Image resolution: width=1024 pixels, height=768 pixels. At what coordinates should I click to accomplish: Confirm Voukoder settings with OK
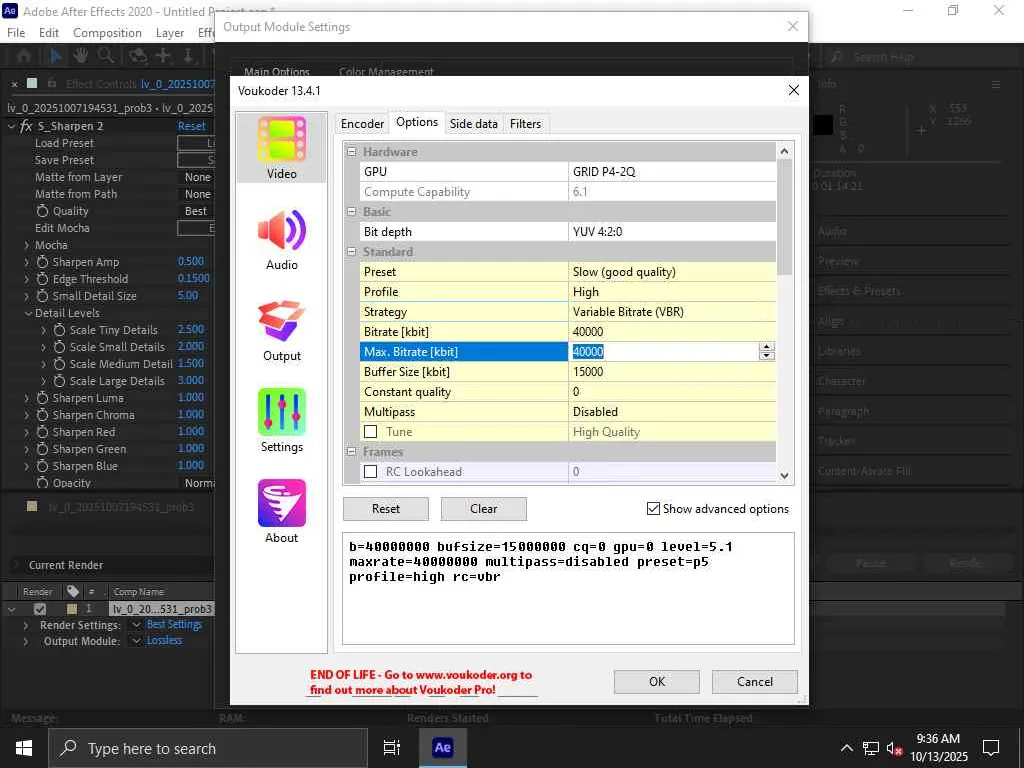pyautogui.click(x=656, y=681)
